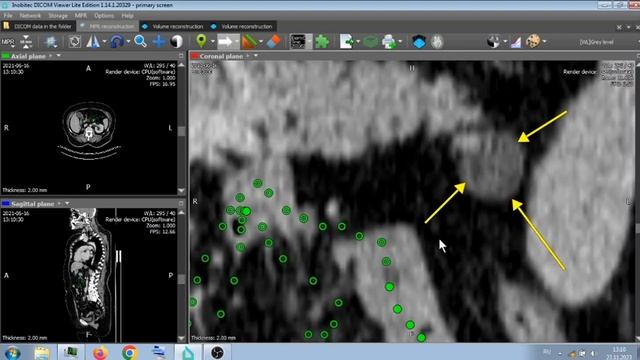
Task: Click the export document icon with green arrow
Action: coord(347,42)
